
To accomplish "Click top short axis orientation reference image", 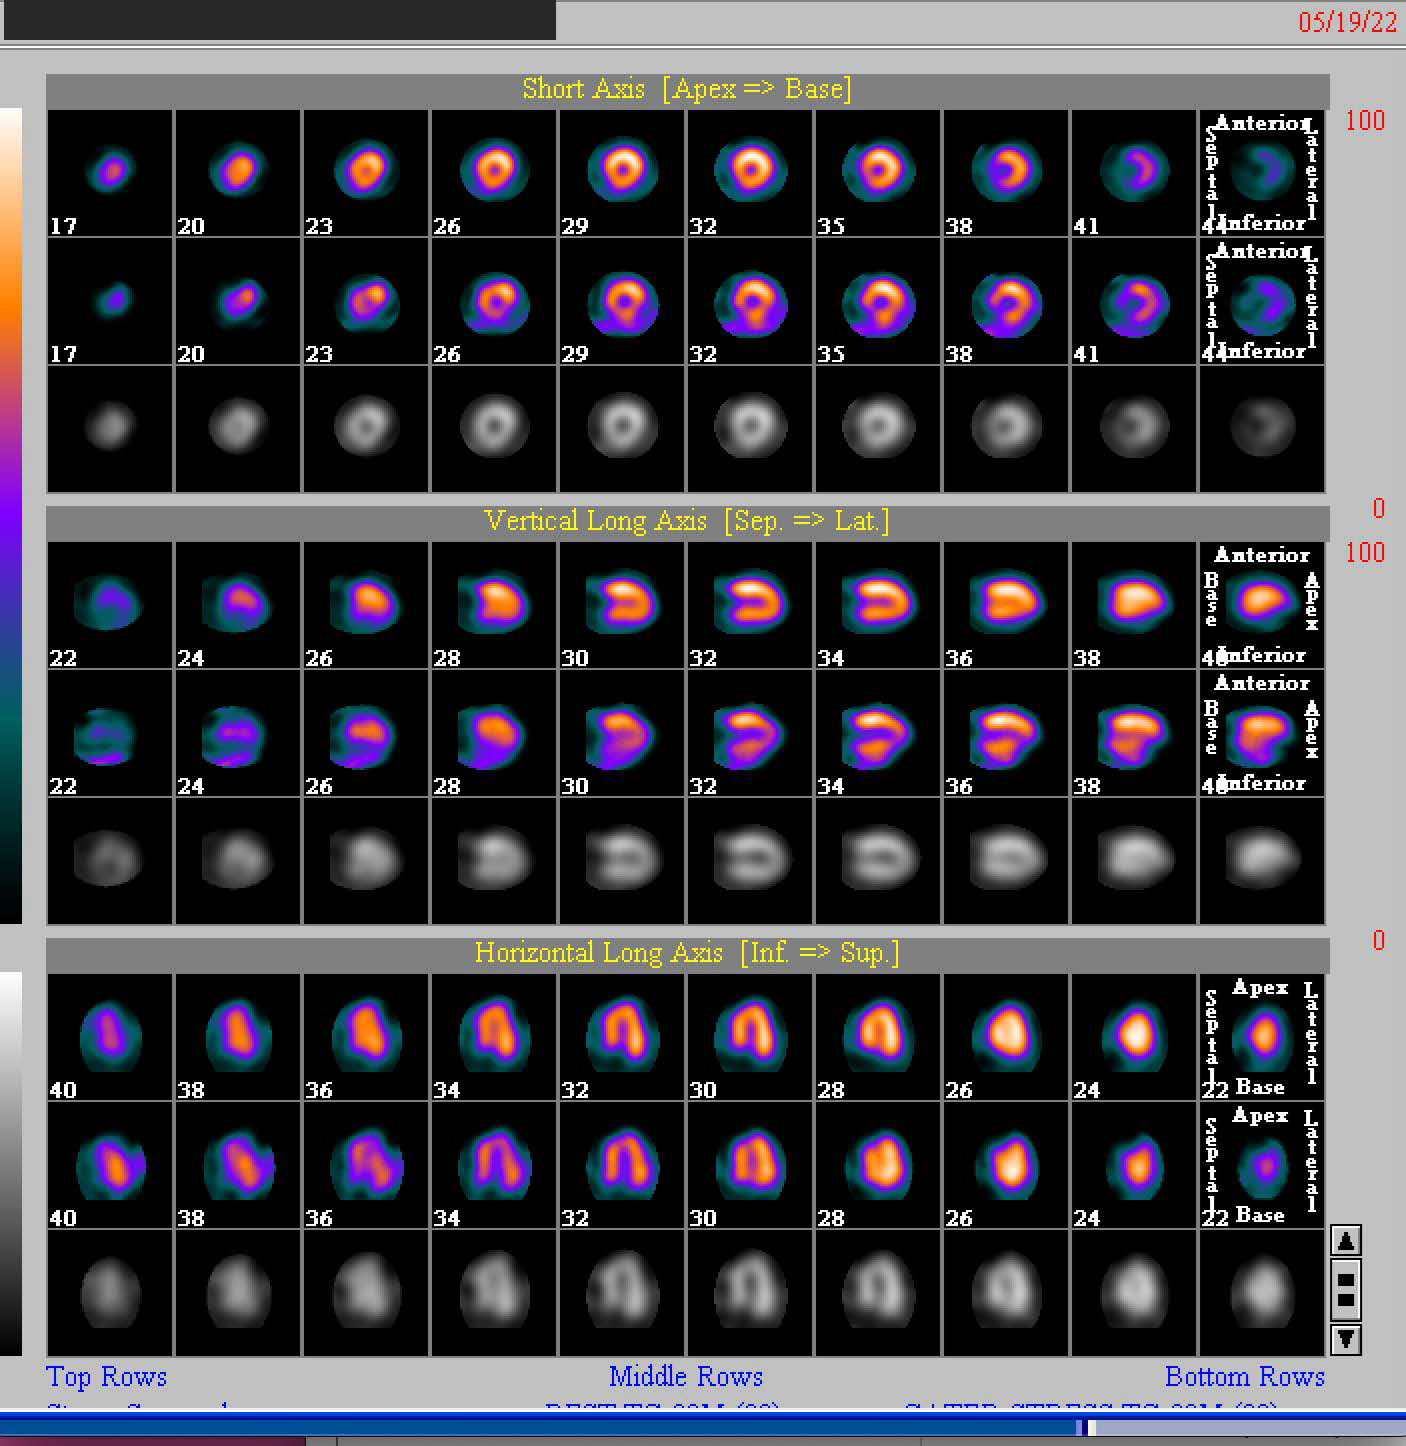I will [x=1262, y=173].
